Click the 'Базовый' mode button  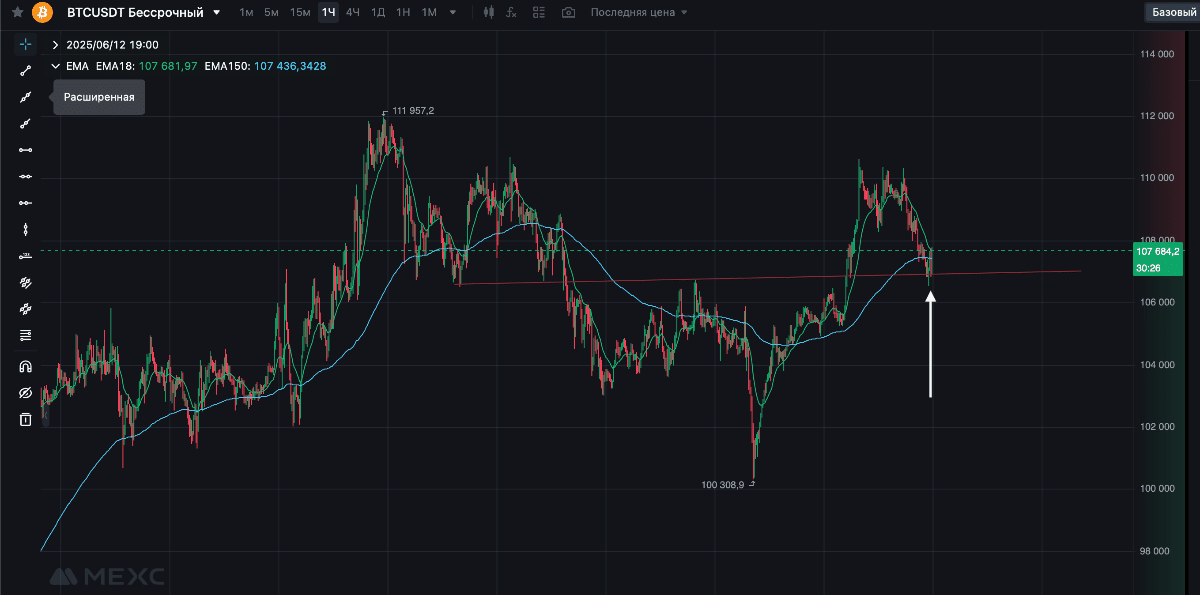1173,13
